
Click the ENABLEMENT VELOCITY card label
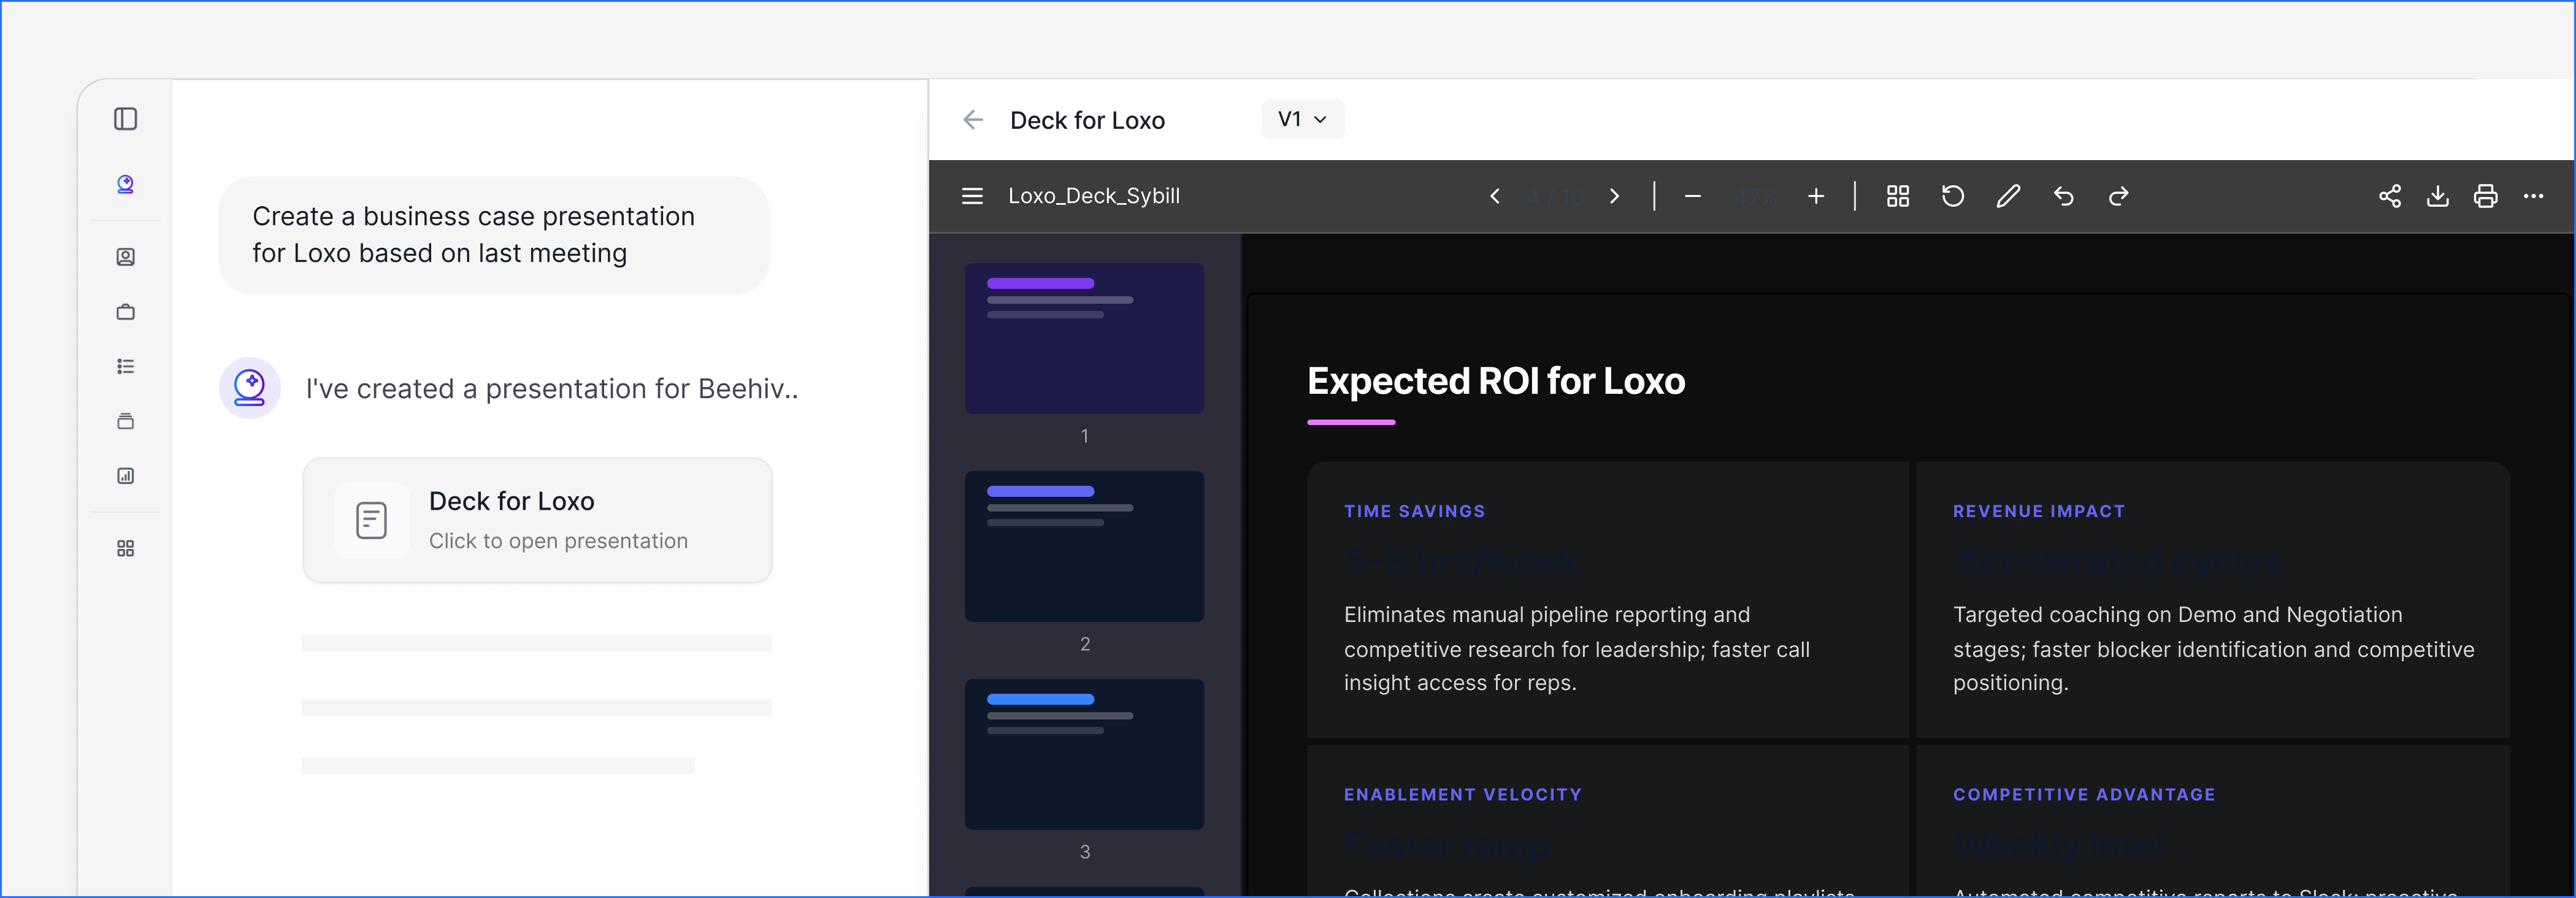(1463, 794)
